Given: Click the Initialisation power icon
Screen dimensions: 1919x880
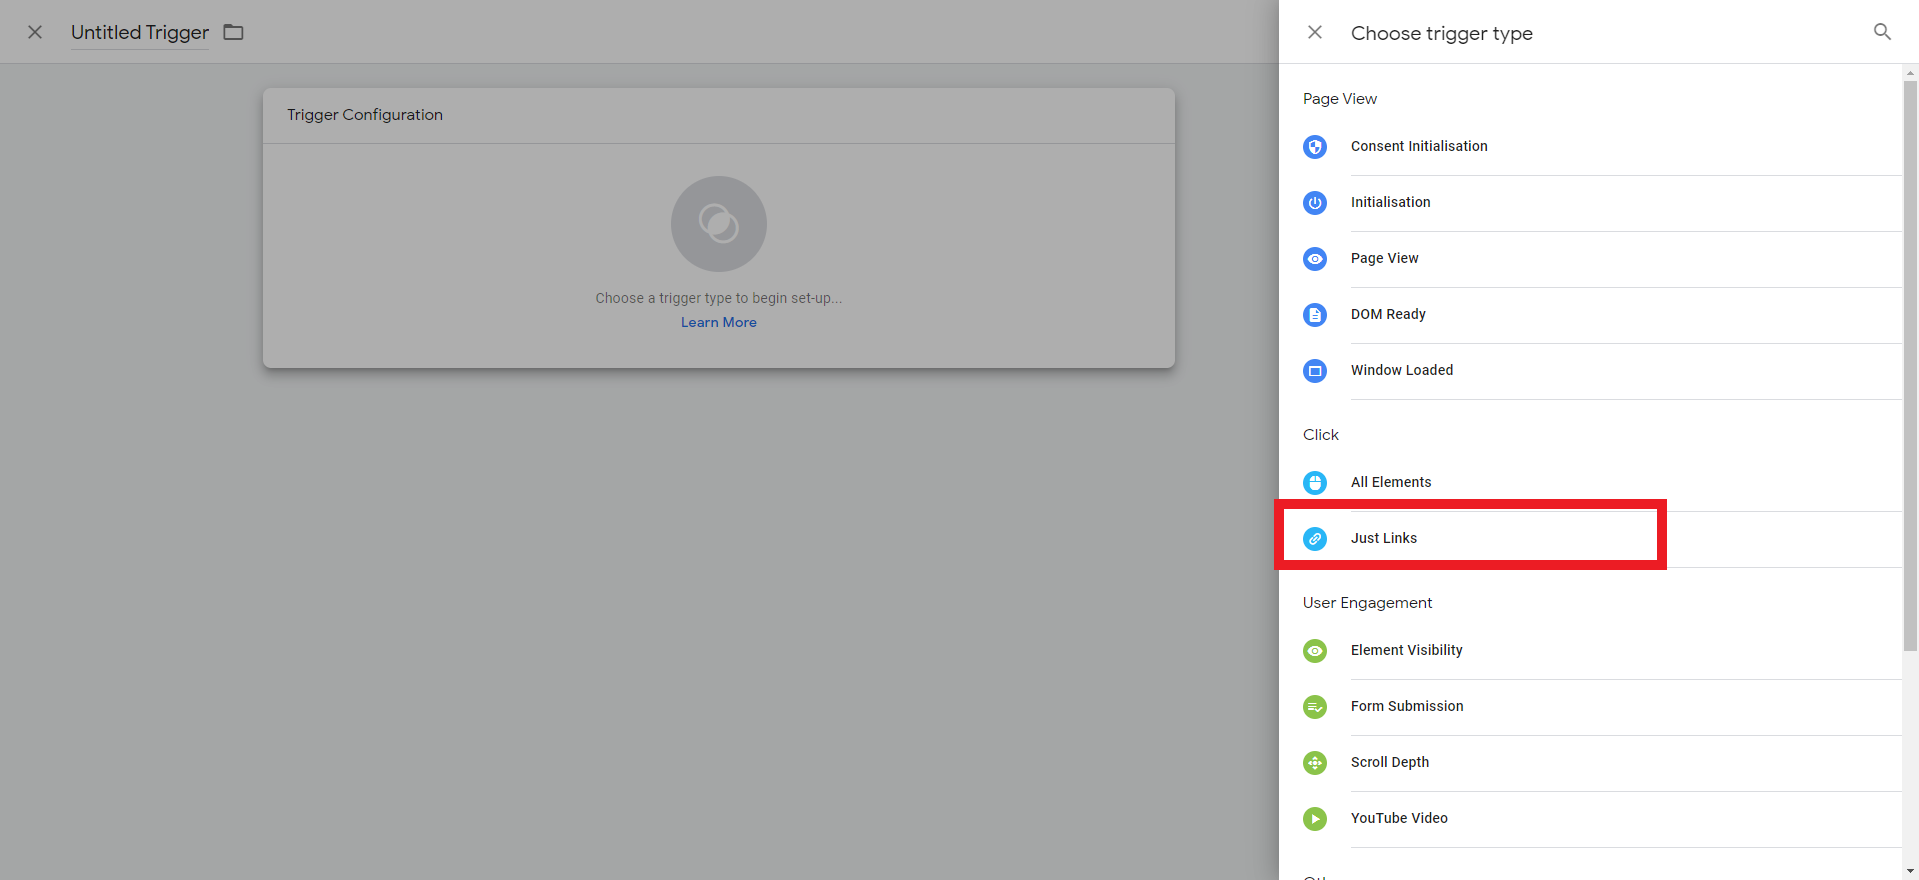Looking at the screenshot, I should point(1315,203).
